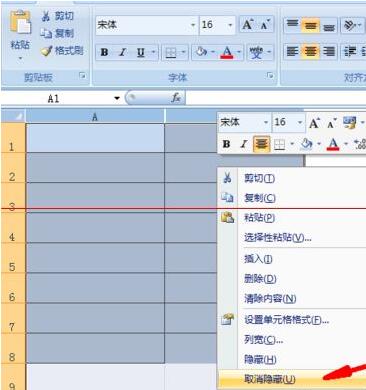Toggle Center alignment in the mini toolbar

[x=261, y=144]
